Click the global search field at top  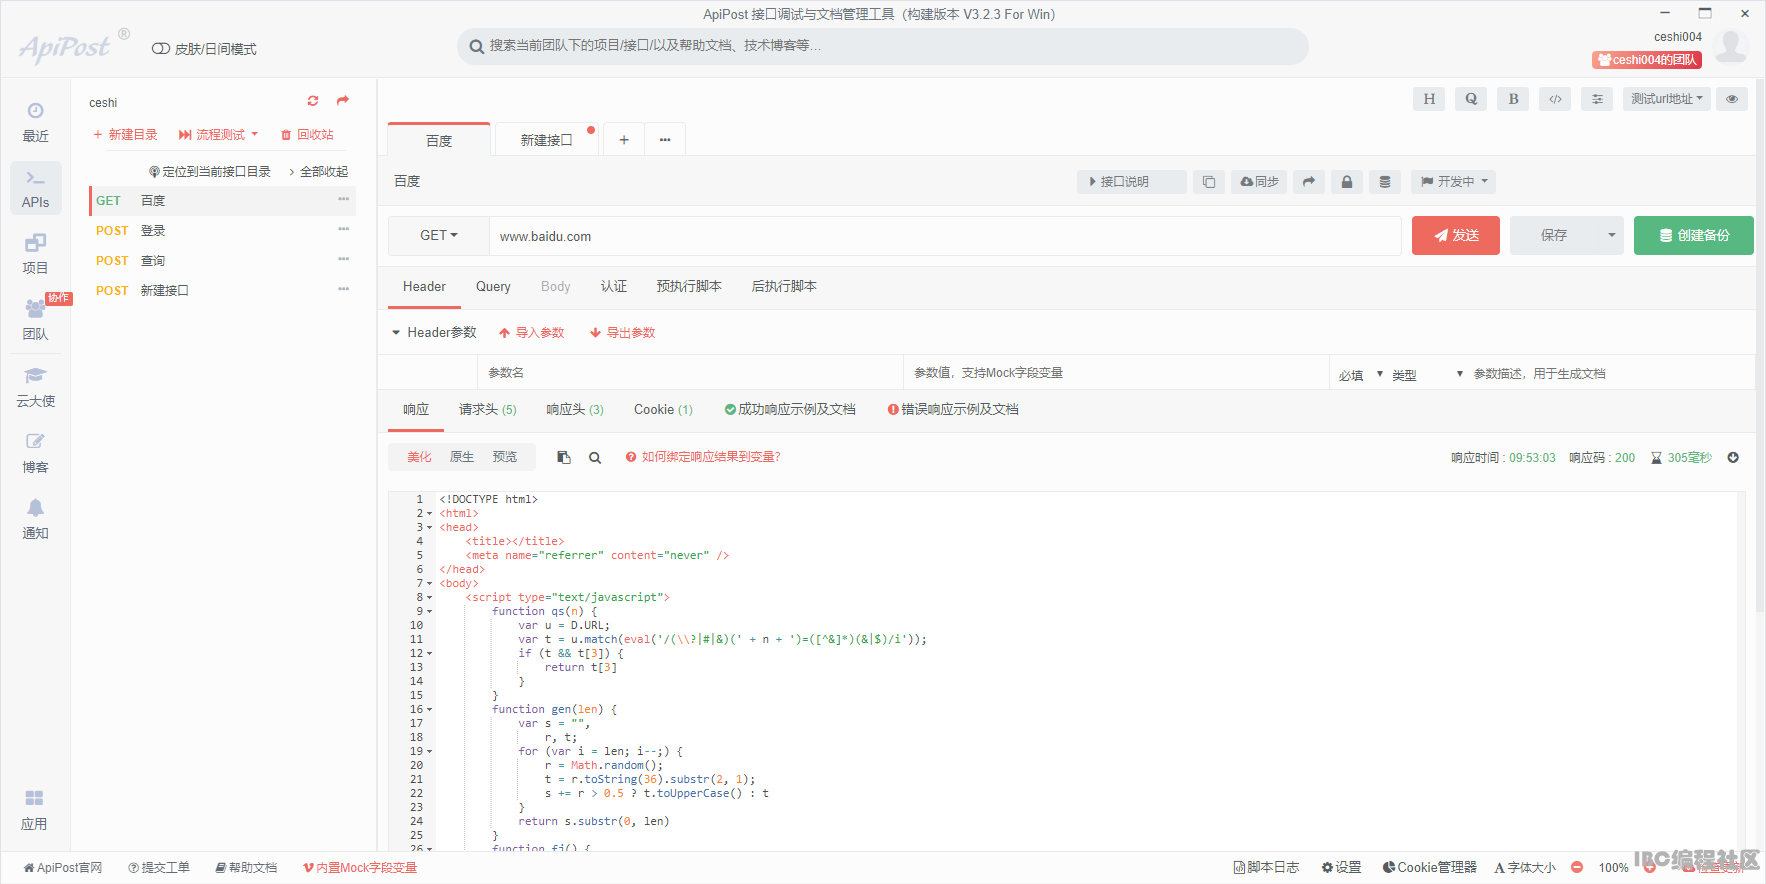(x=882, y=46)
